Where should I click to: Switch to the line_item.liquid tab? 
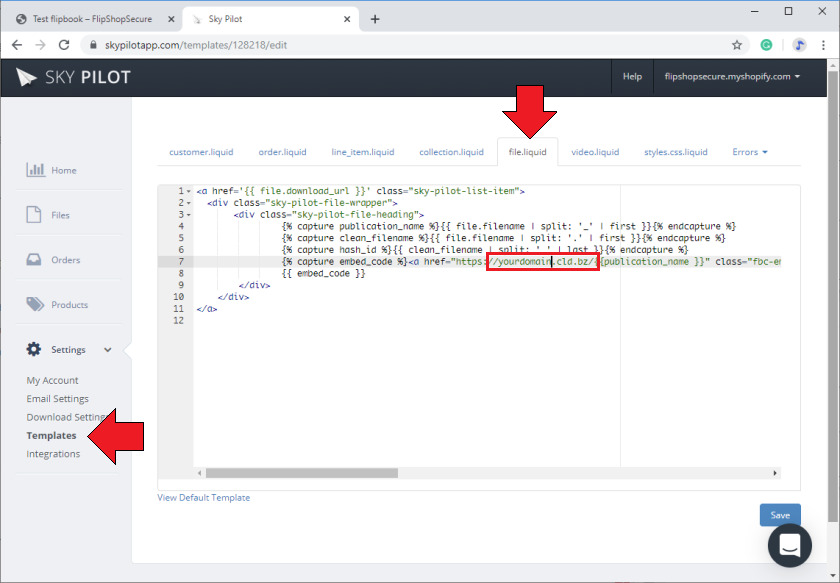(x=363, y=152)
